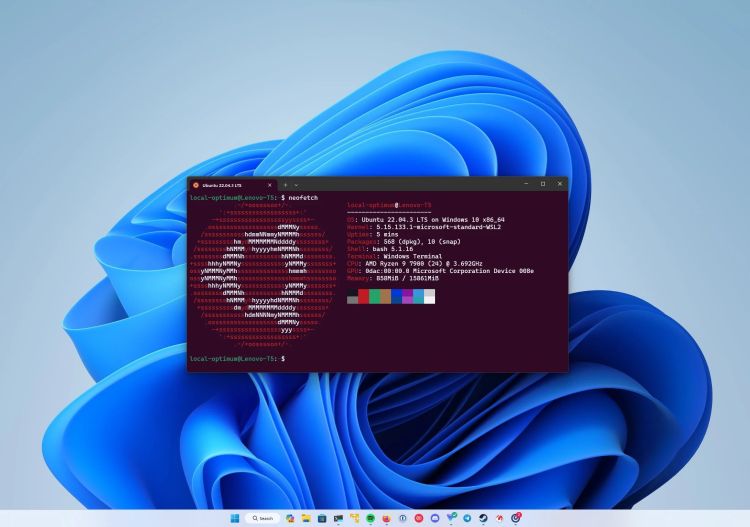
Task: Close the Ubuntu 22.04.3 LTS tab
Action: coord(270,185)
